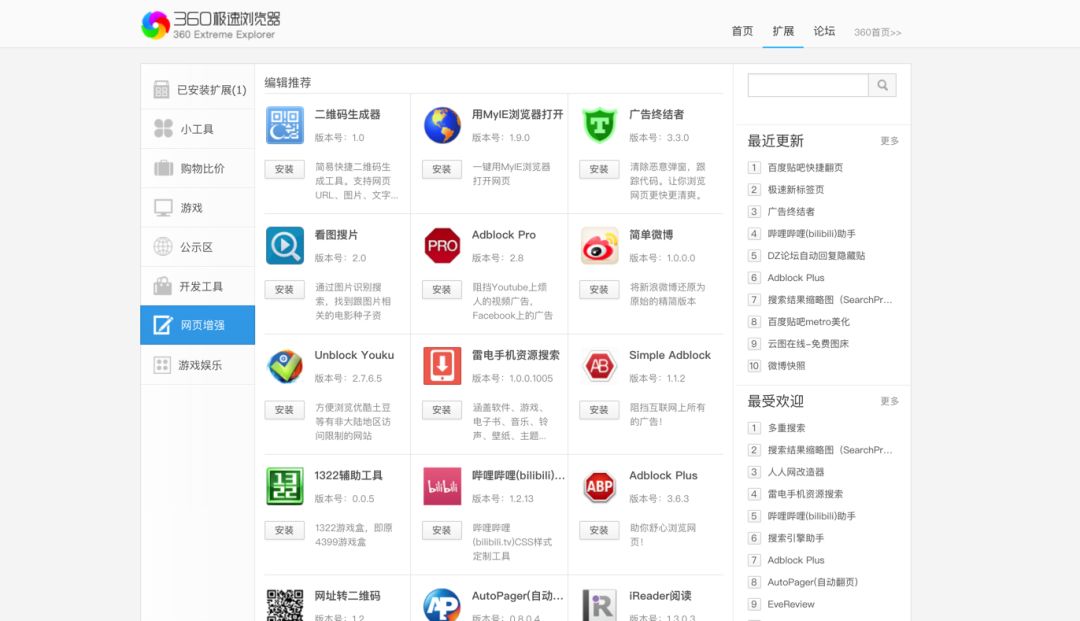Open the 看图搜片 magnifier icon

pyautogui.click(x=284, y=246)
